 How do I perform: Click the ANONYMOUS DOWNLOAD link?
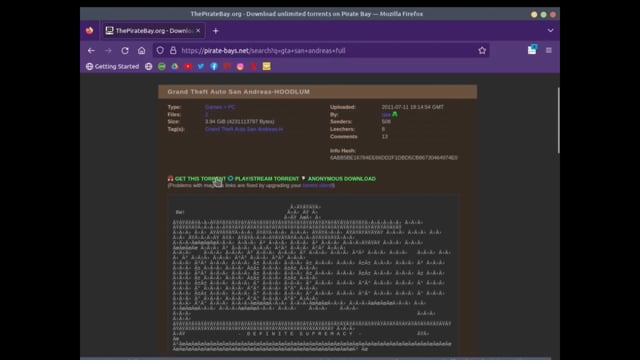click(342, 179)
